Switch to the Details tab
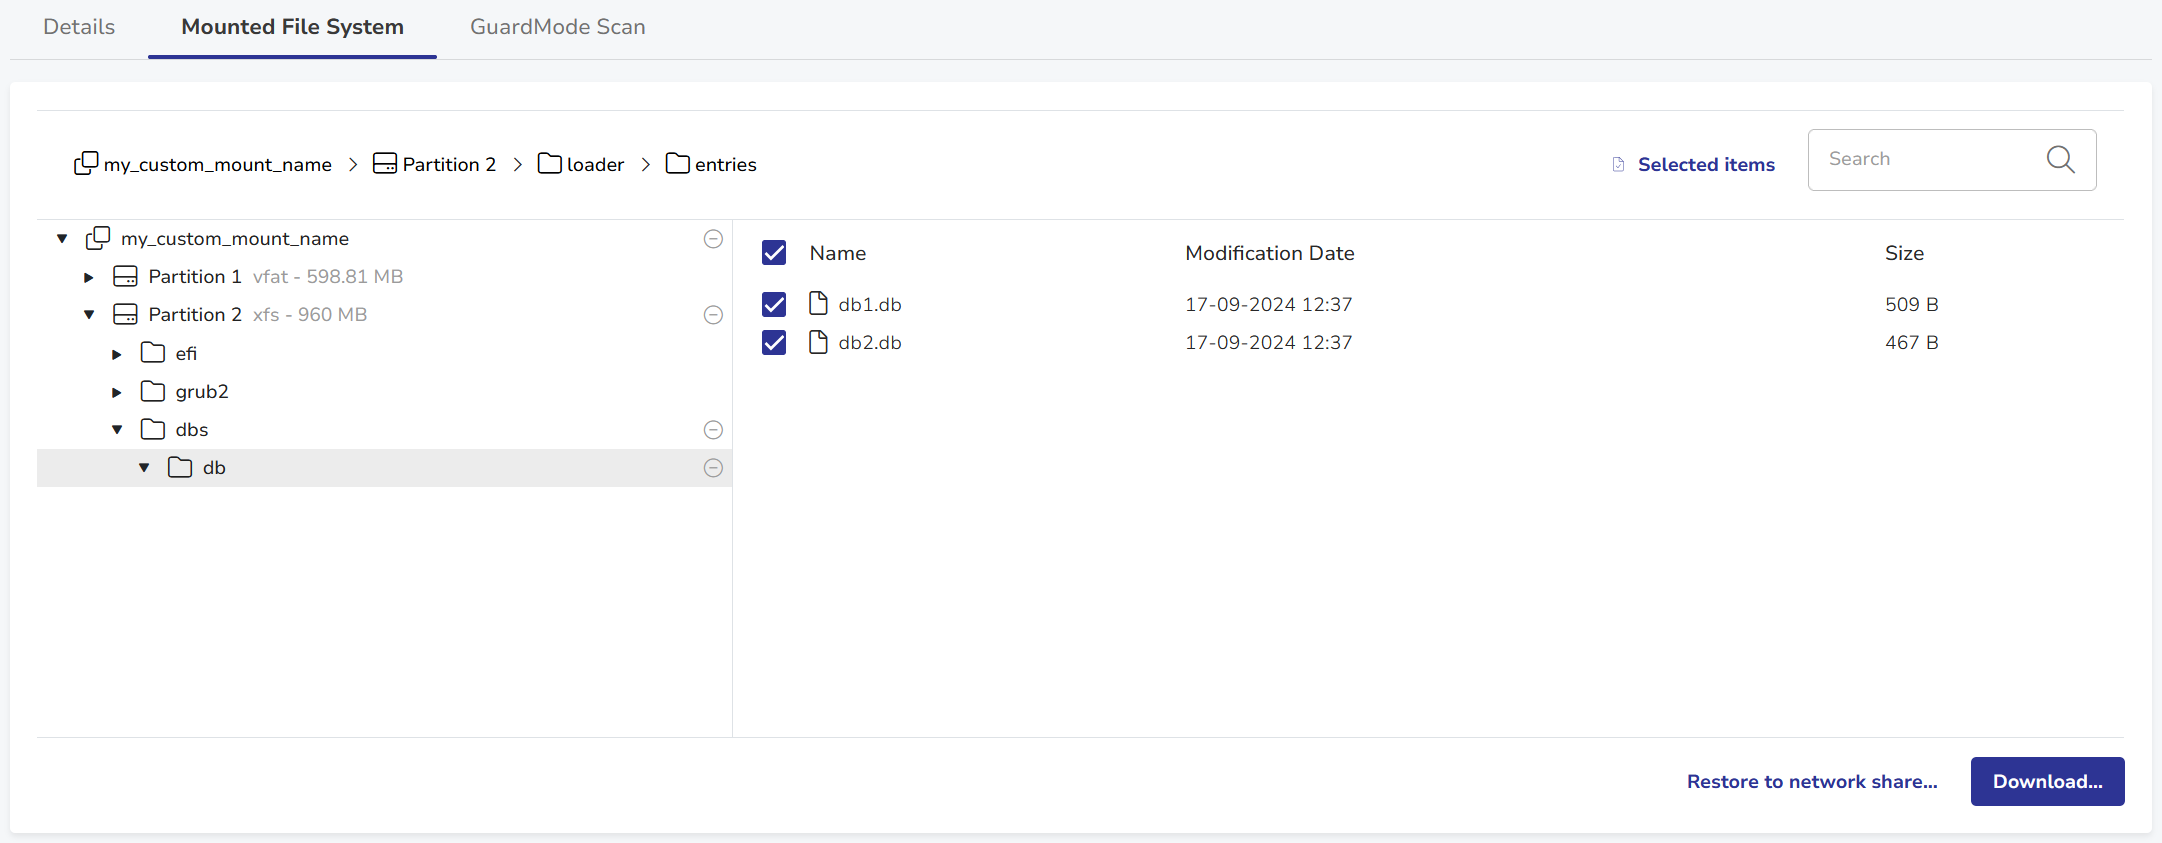 coord(79,27)
